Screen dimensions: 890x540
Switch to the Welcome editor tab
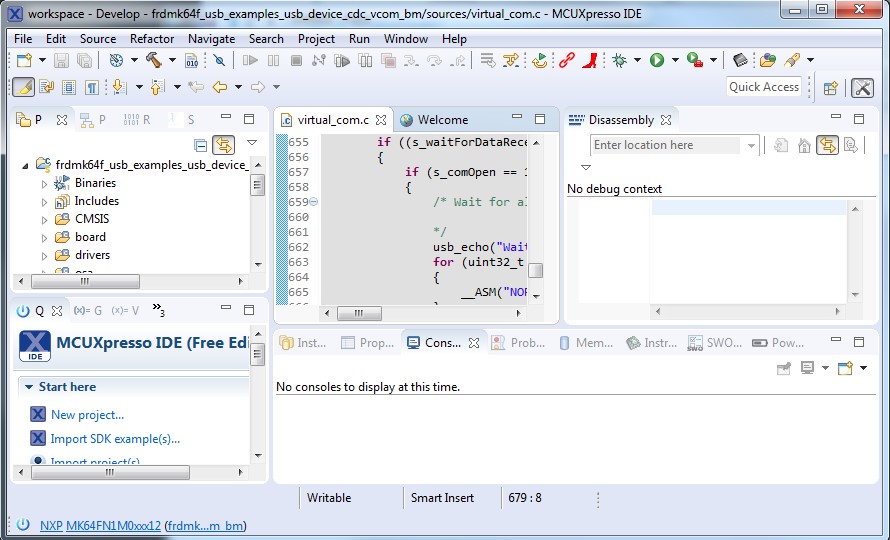(x=434, y=120)
